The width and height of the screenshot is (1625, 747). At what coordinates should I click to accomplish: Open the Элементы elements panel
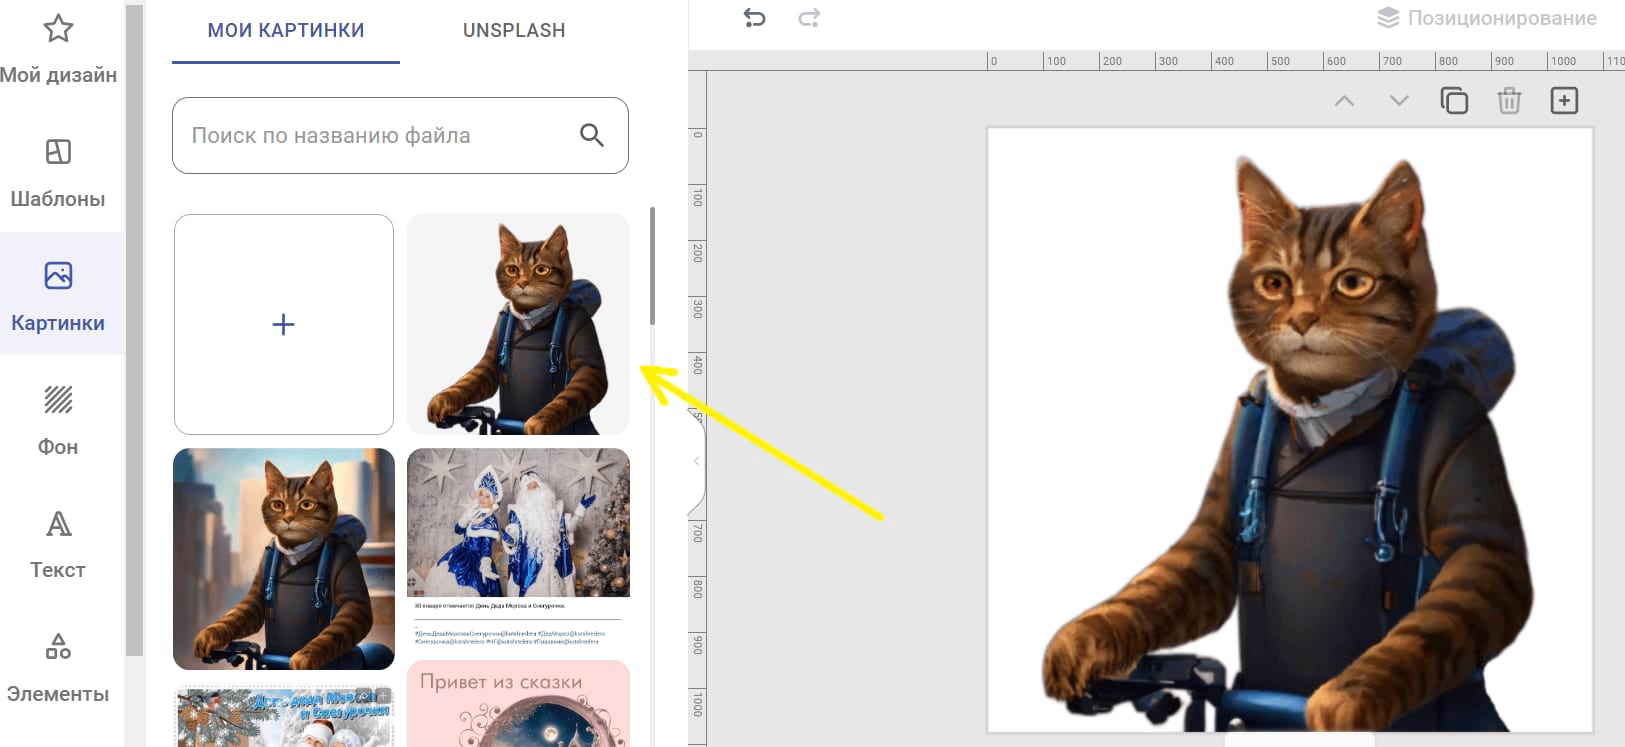[58, 666]
